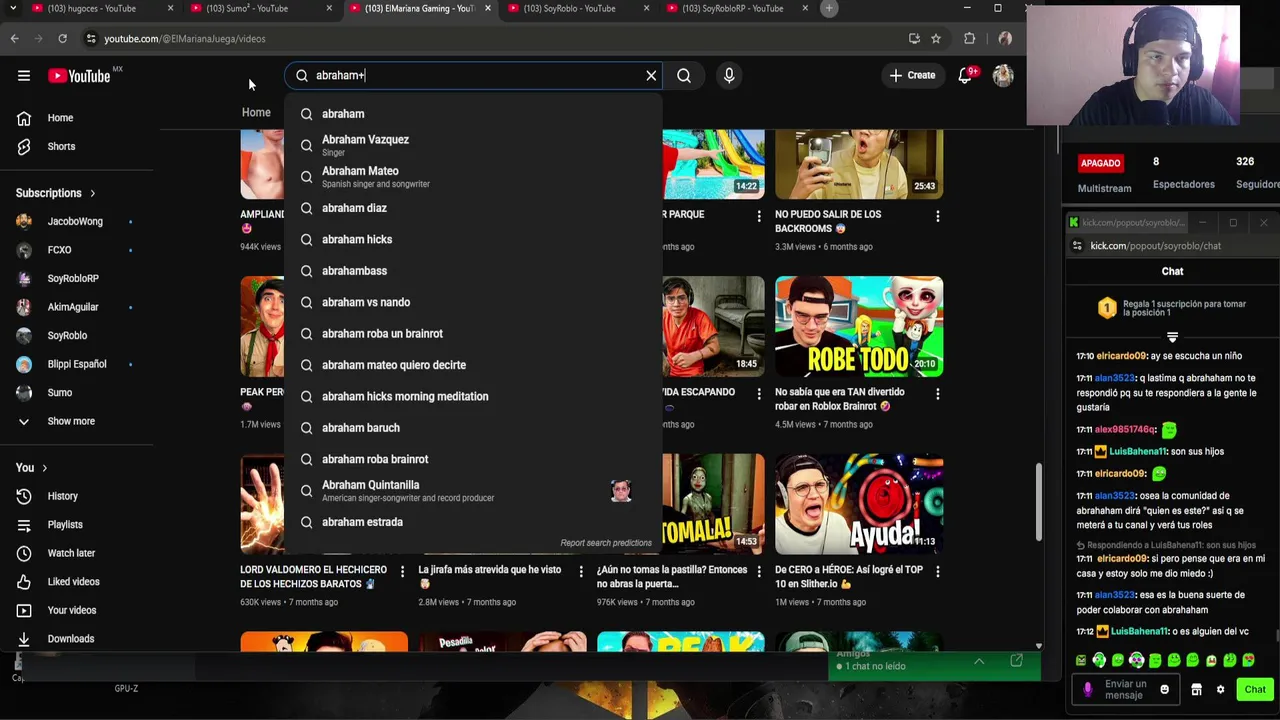Open Playlists in sidebar
Viewport: 1280px width, 720px height.
pos(65,524)
